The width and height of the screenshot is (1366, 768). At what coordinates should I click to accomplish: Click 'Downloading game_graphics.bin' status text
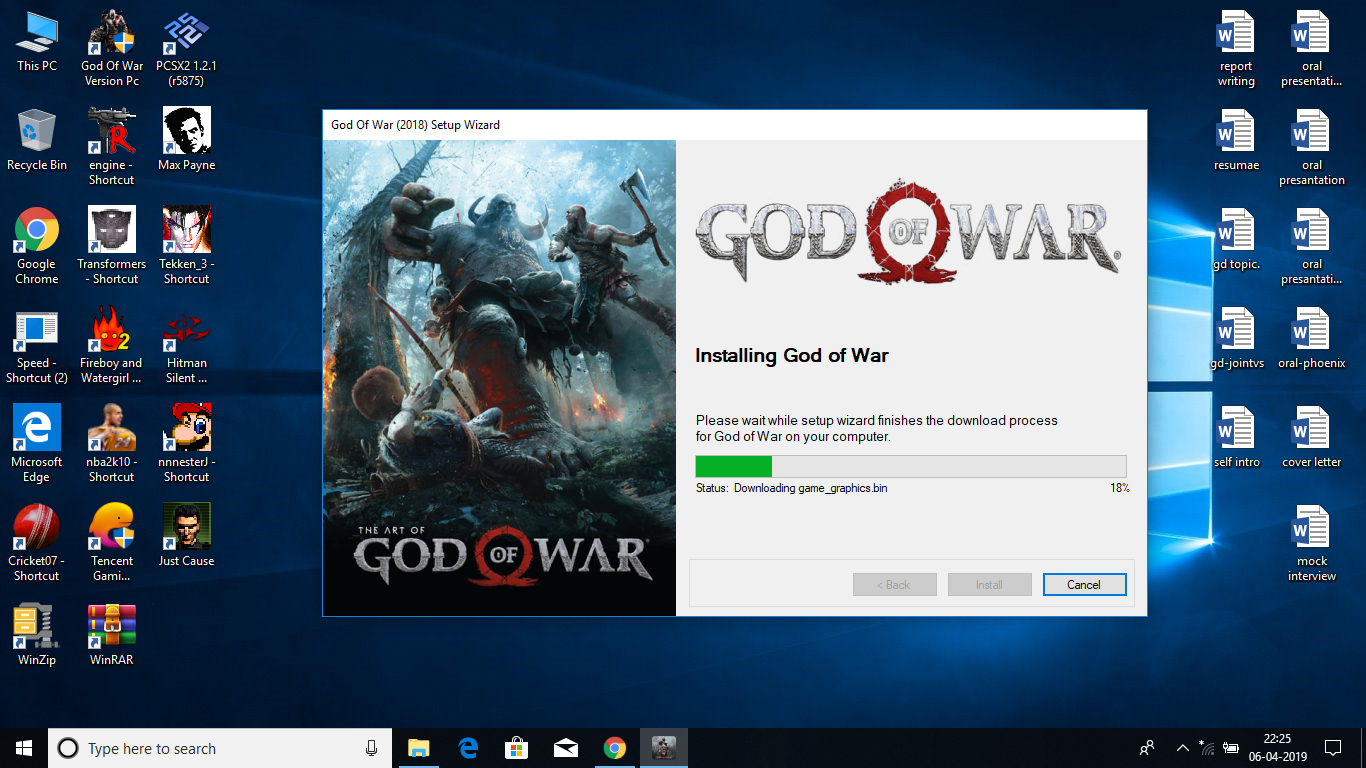tap(810, 488)
